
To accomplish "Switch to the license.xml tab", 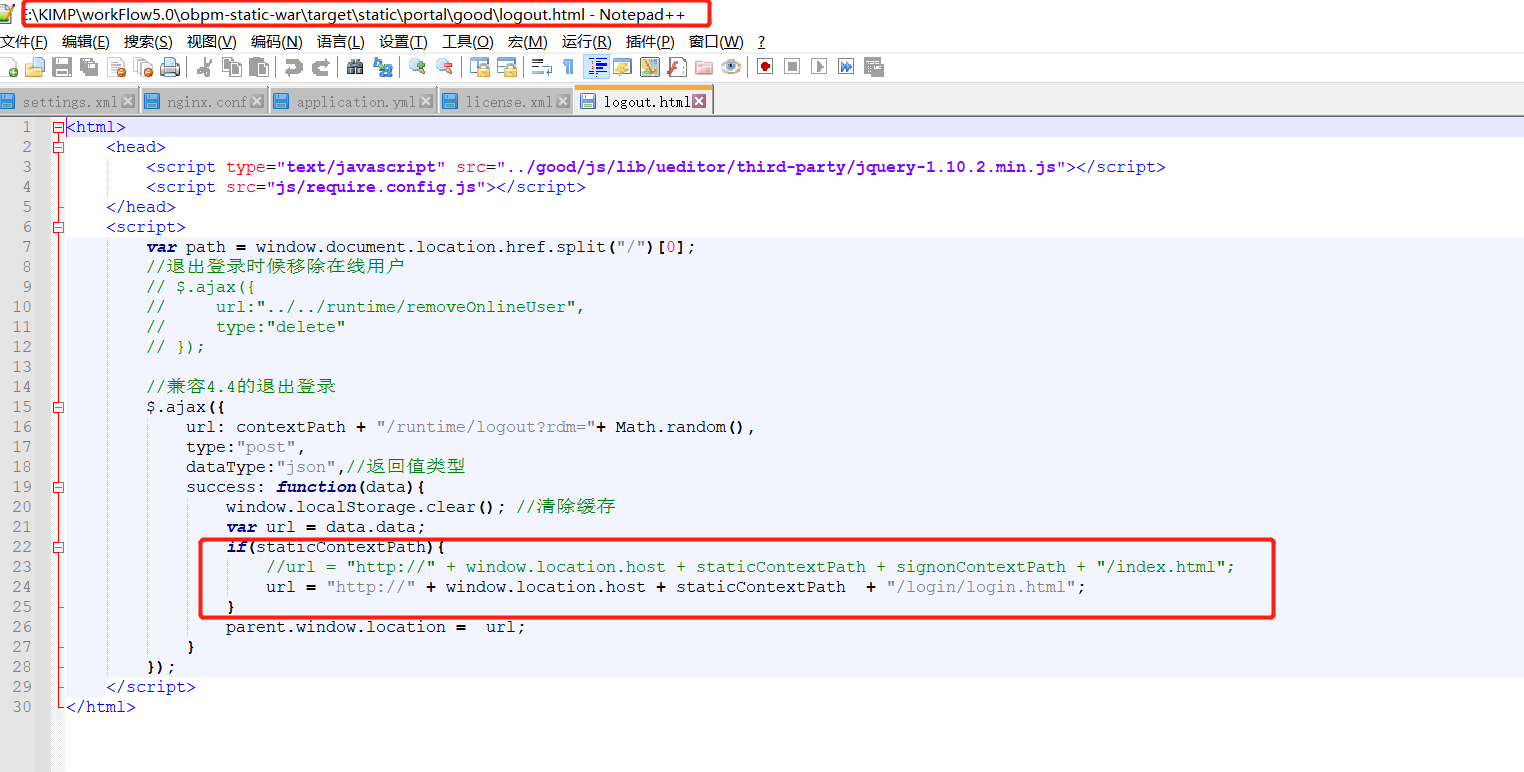I will 508,102.
